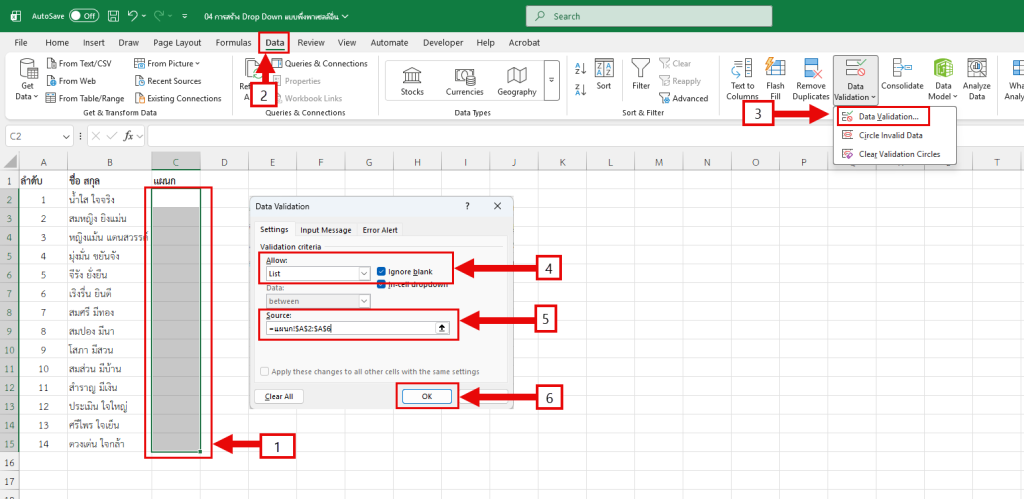1024x499 pixels.
Task: Open Analyze Data
Action: tap(976, 79)
